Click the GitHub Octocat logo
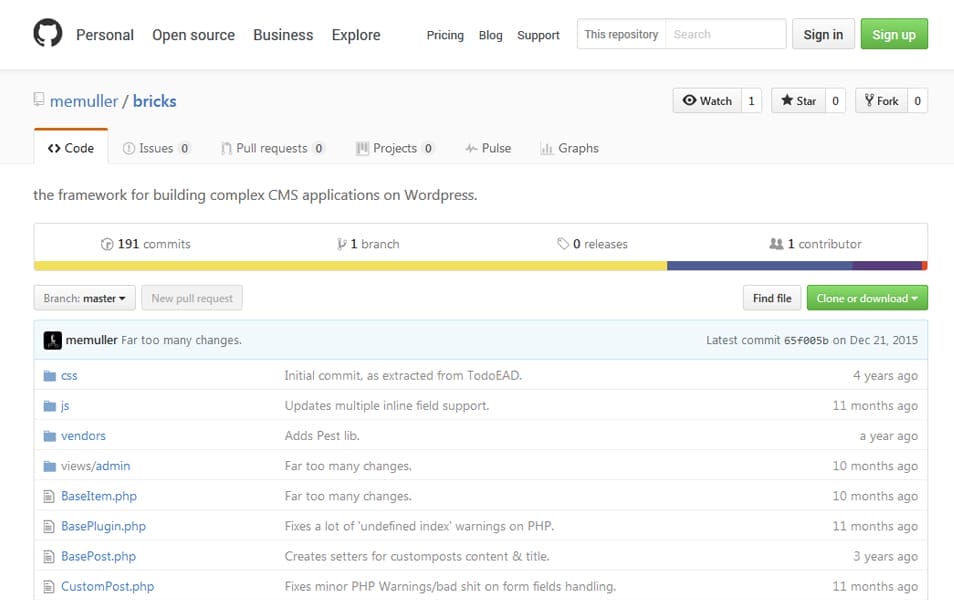The image size is (954, 600). pyautogui.click(x=47, y=33)
